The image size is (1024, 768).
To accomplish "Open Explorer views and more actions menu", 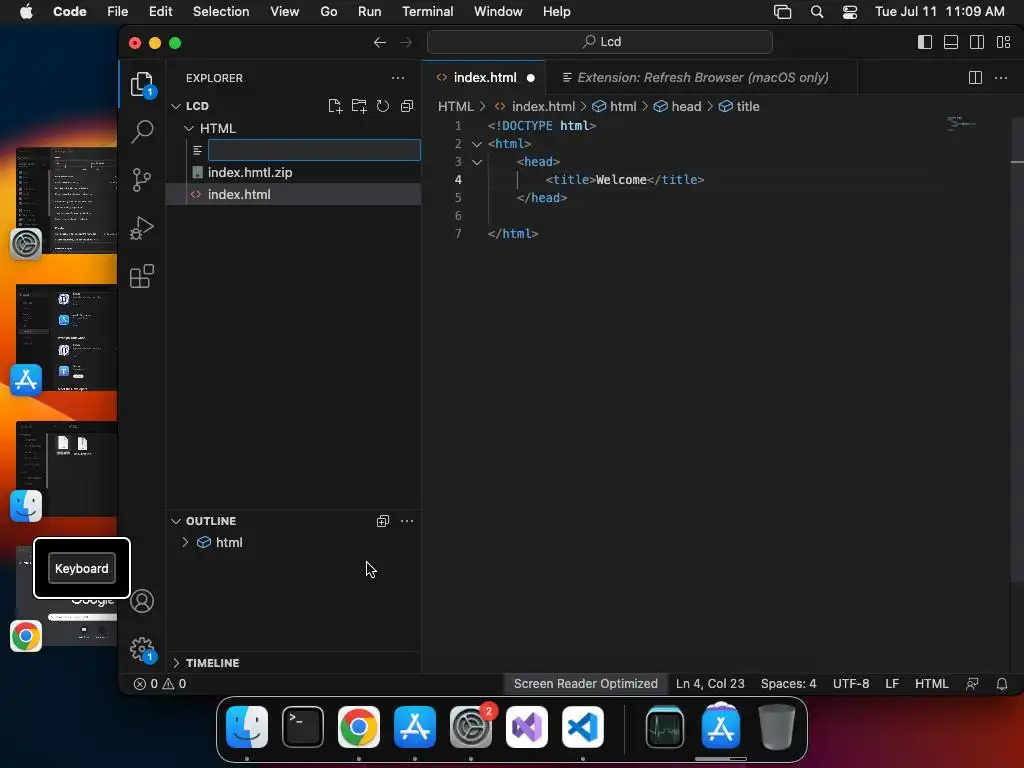I will click(x=398, y=78).
